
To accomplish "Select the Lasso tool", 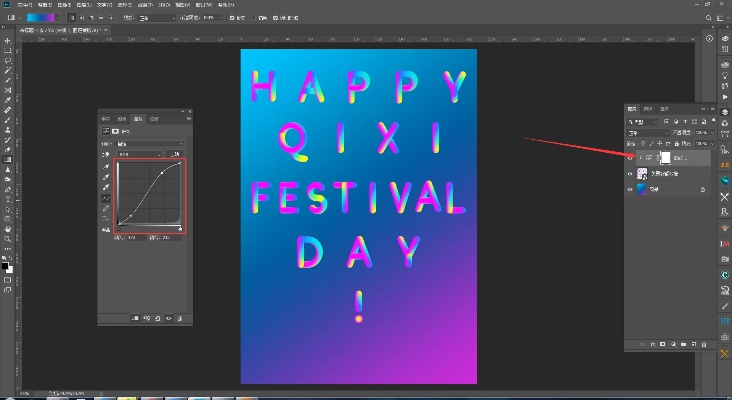I will (7, 61).
